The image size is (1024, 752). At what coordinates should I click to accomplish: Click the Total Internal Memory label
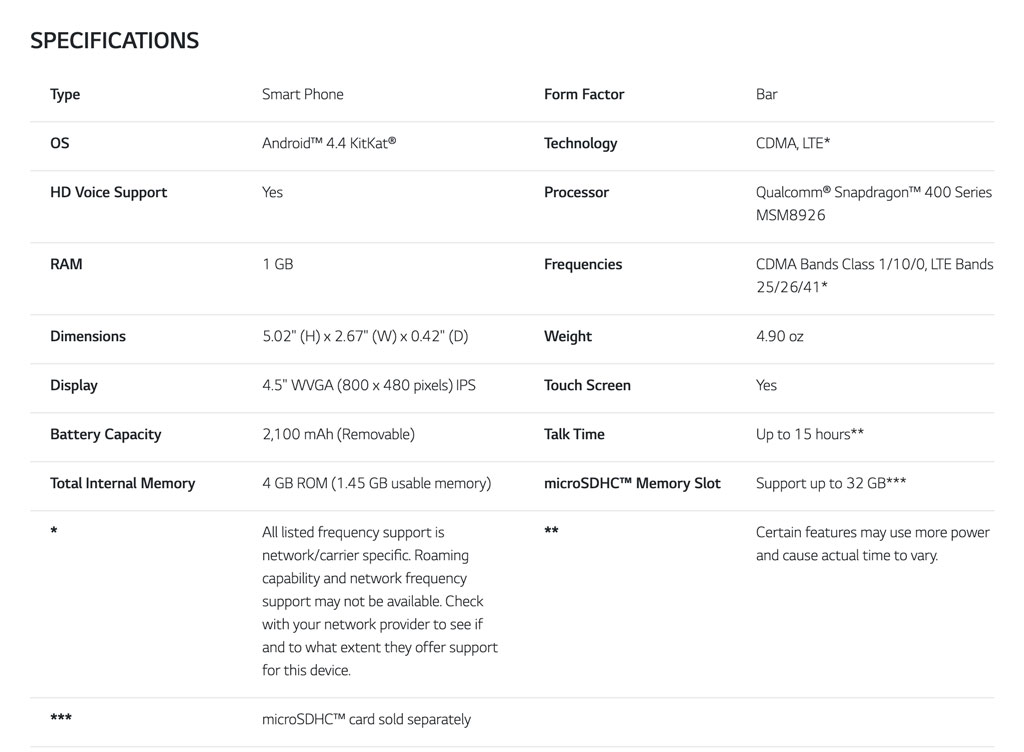click(122, 484)
